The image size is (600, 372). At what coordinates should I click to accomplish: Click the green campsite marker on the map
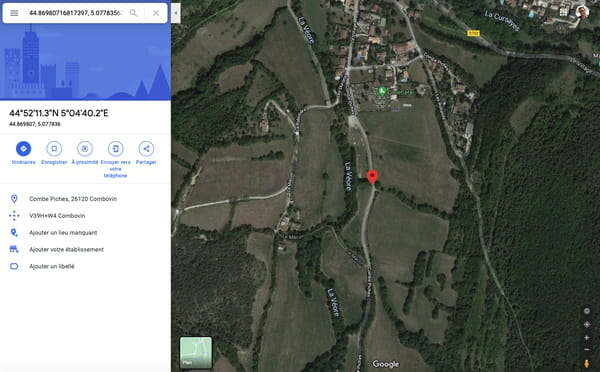pos(382,91)
